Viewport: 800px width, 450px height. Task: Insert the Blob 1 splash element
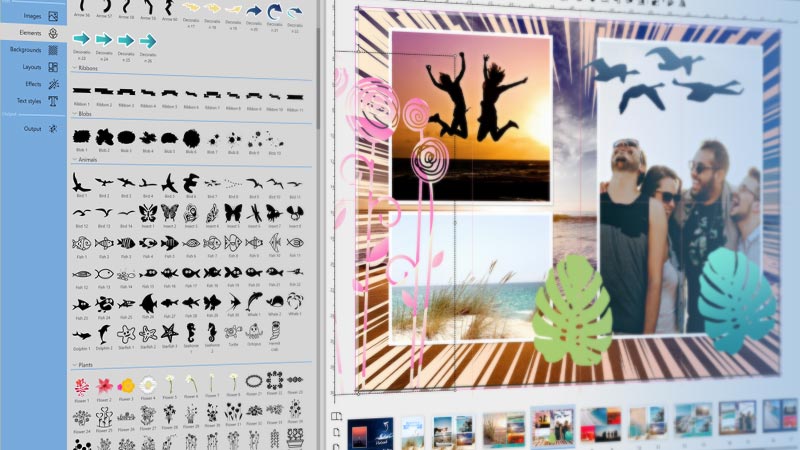pyautogui.click(x=82, y=137)
